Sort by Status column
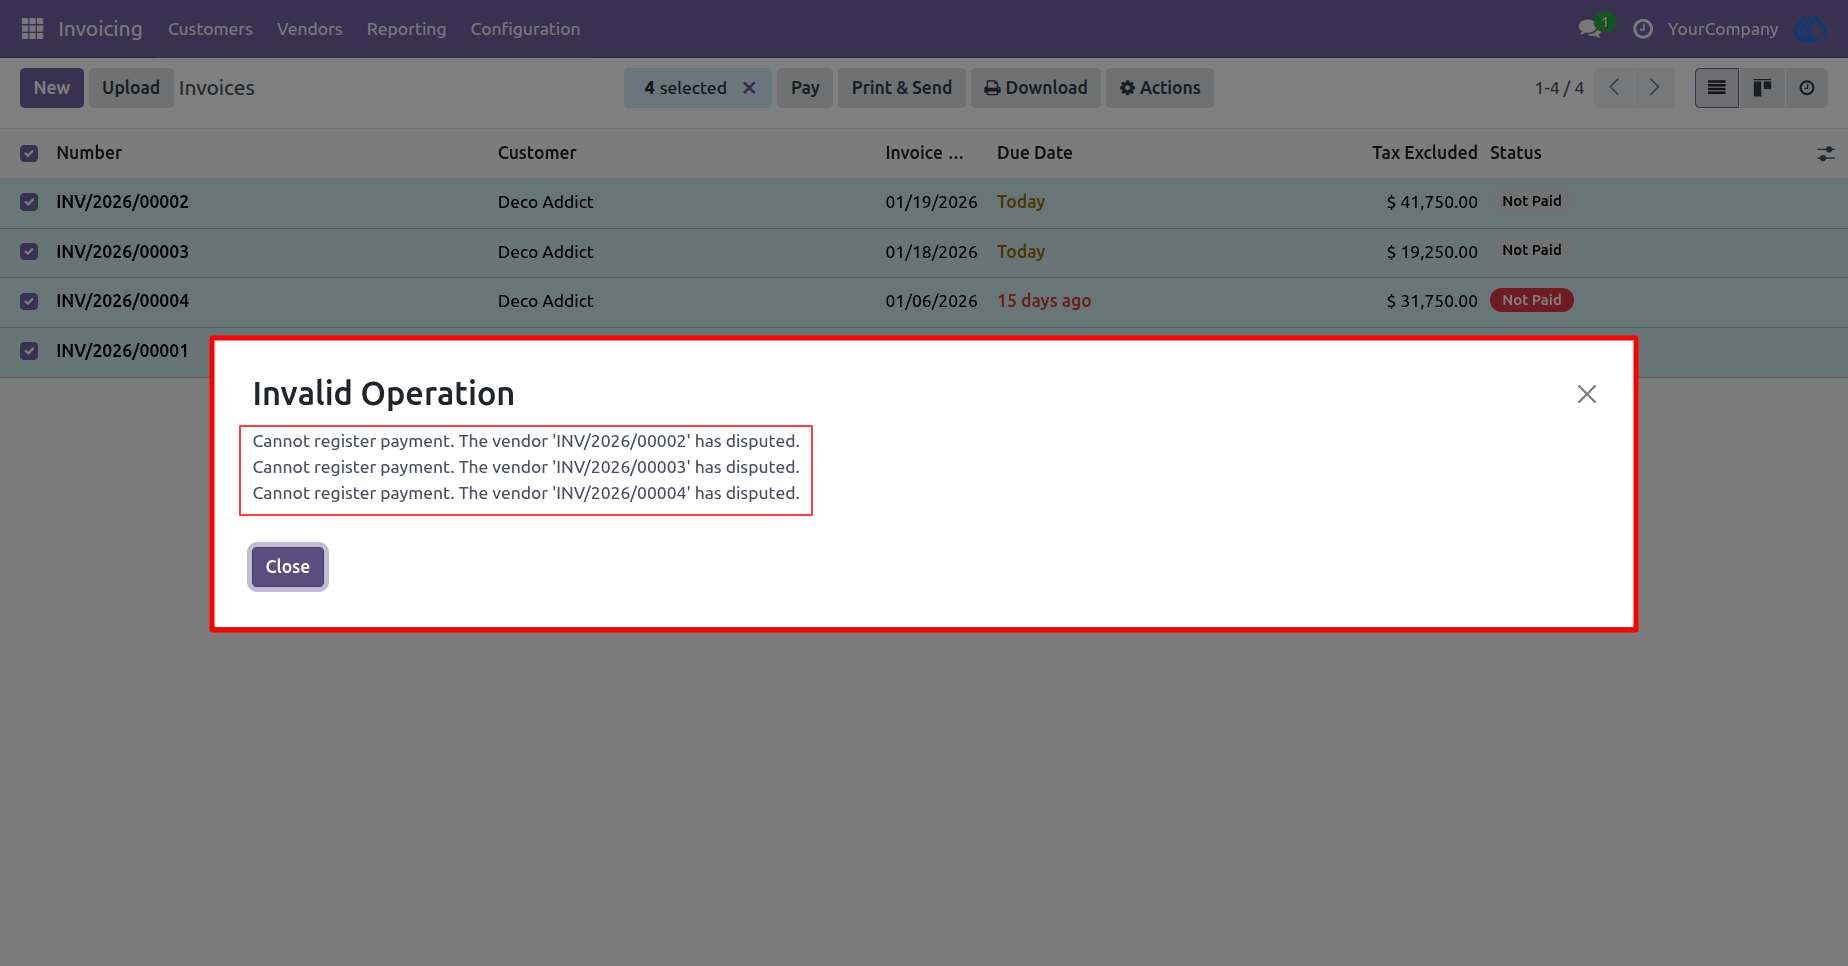Image resolution: width=1848 pixels, height=966 pixels. point(1516,153)
